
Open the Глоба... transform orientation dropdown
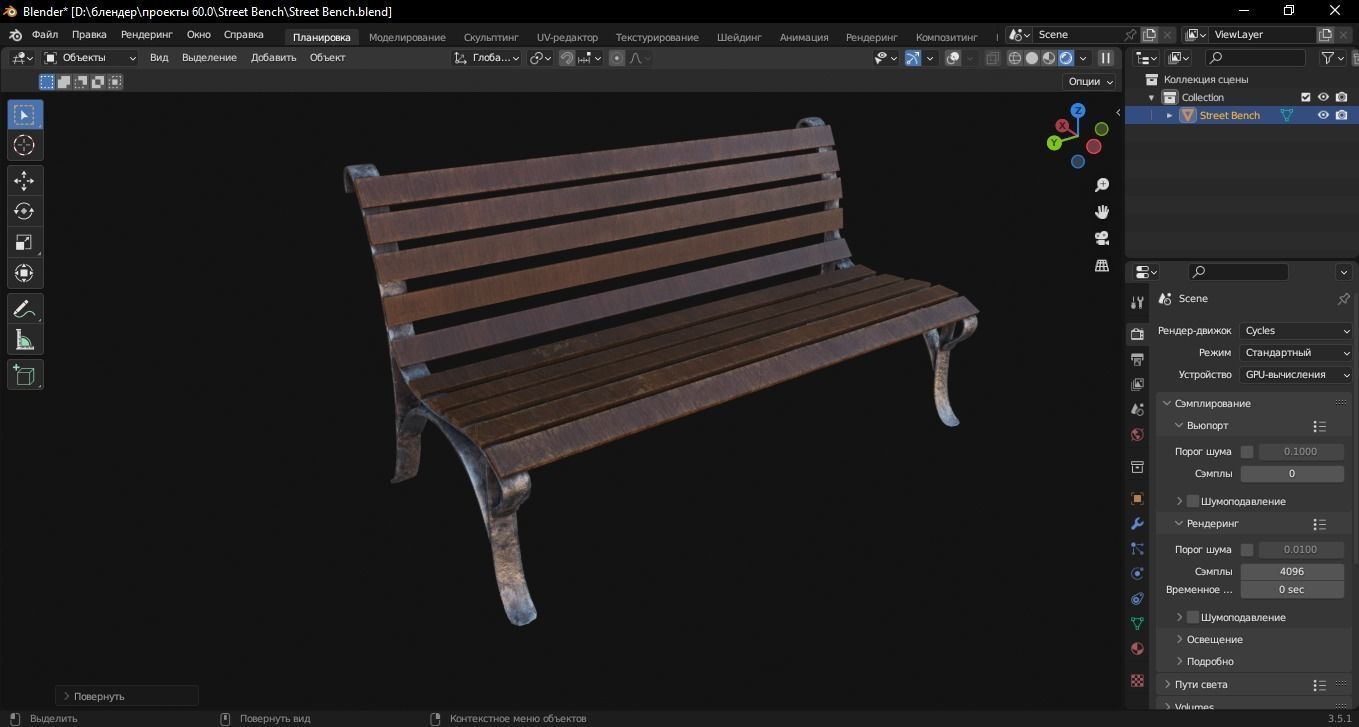(487, 58)
